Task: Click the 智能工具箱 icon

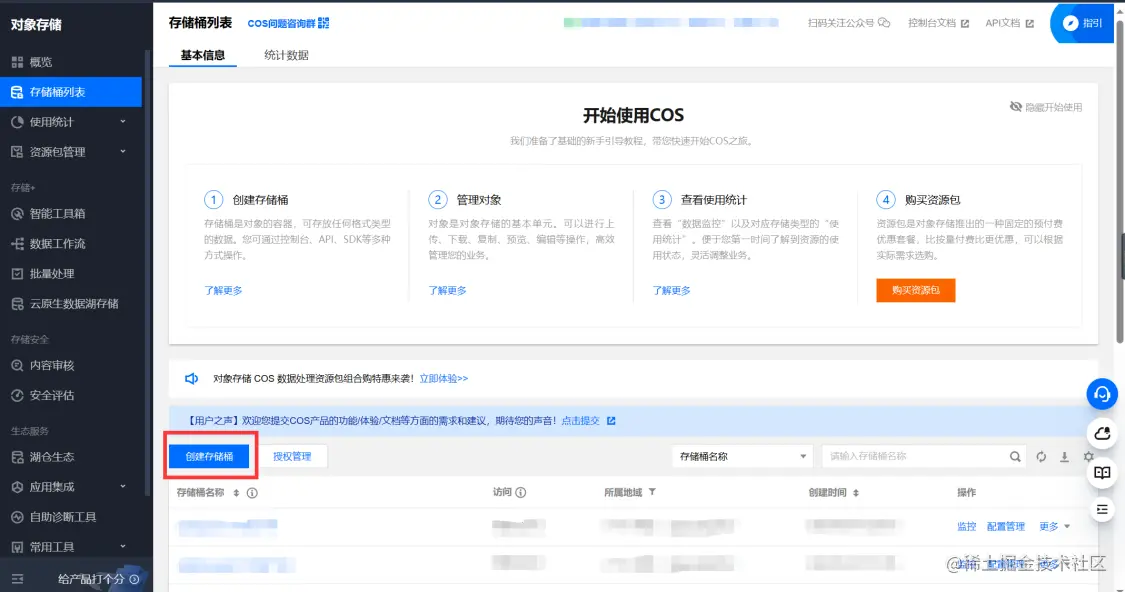Action: pos(17,214)
